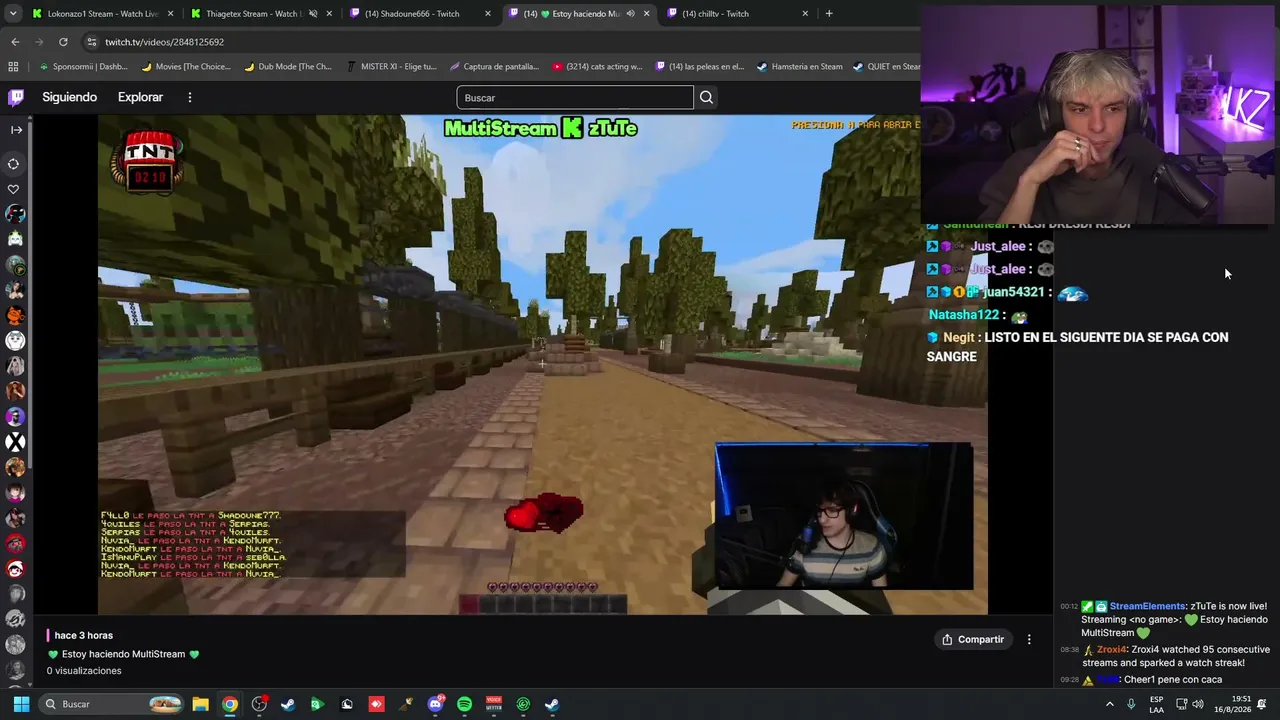
Task: Go back to the previous page
Action: (x=15, y=42)
